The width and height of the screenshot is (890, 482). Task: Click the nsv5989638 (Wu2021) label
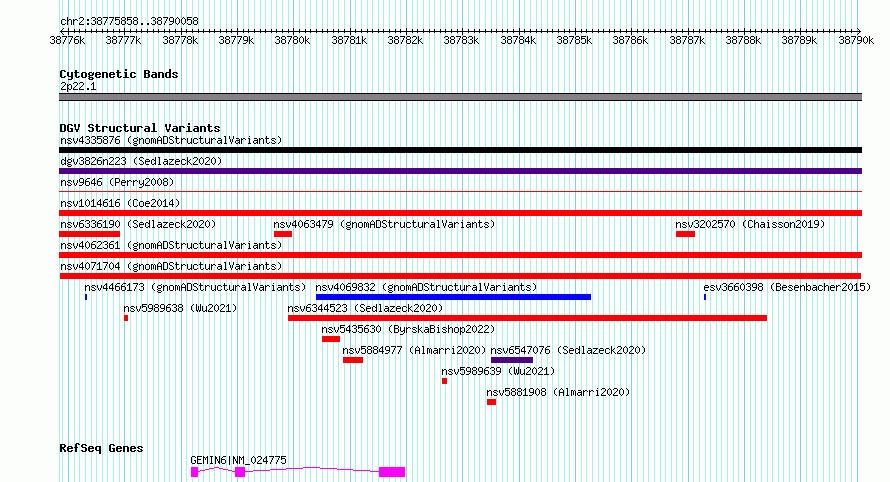[x=180, y=308]
